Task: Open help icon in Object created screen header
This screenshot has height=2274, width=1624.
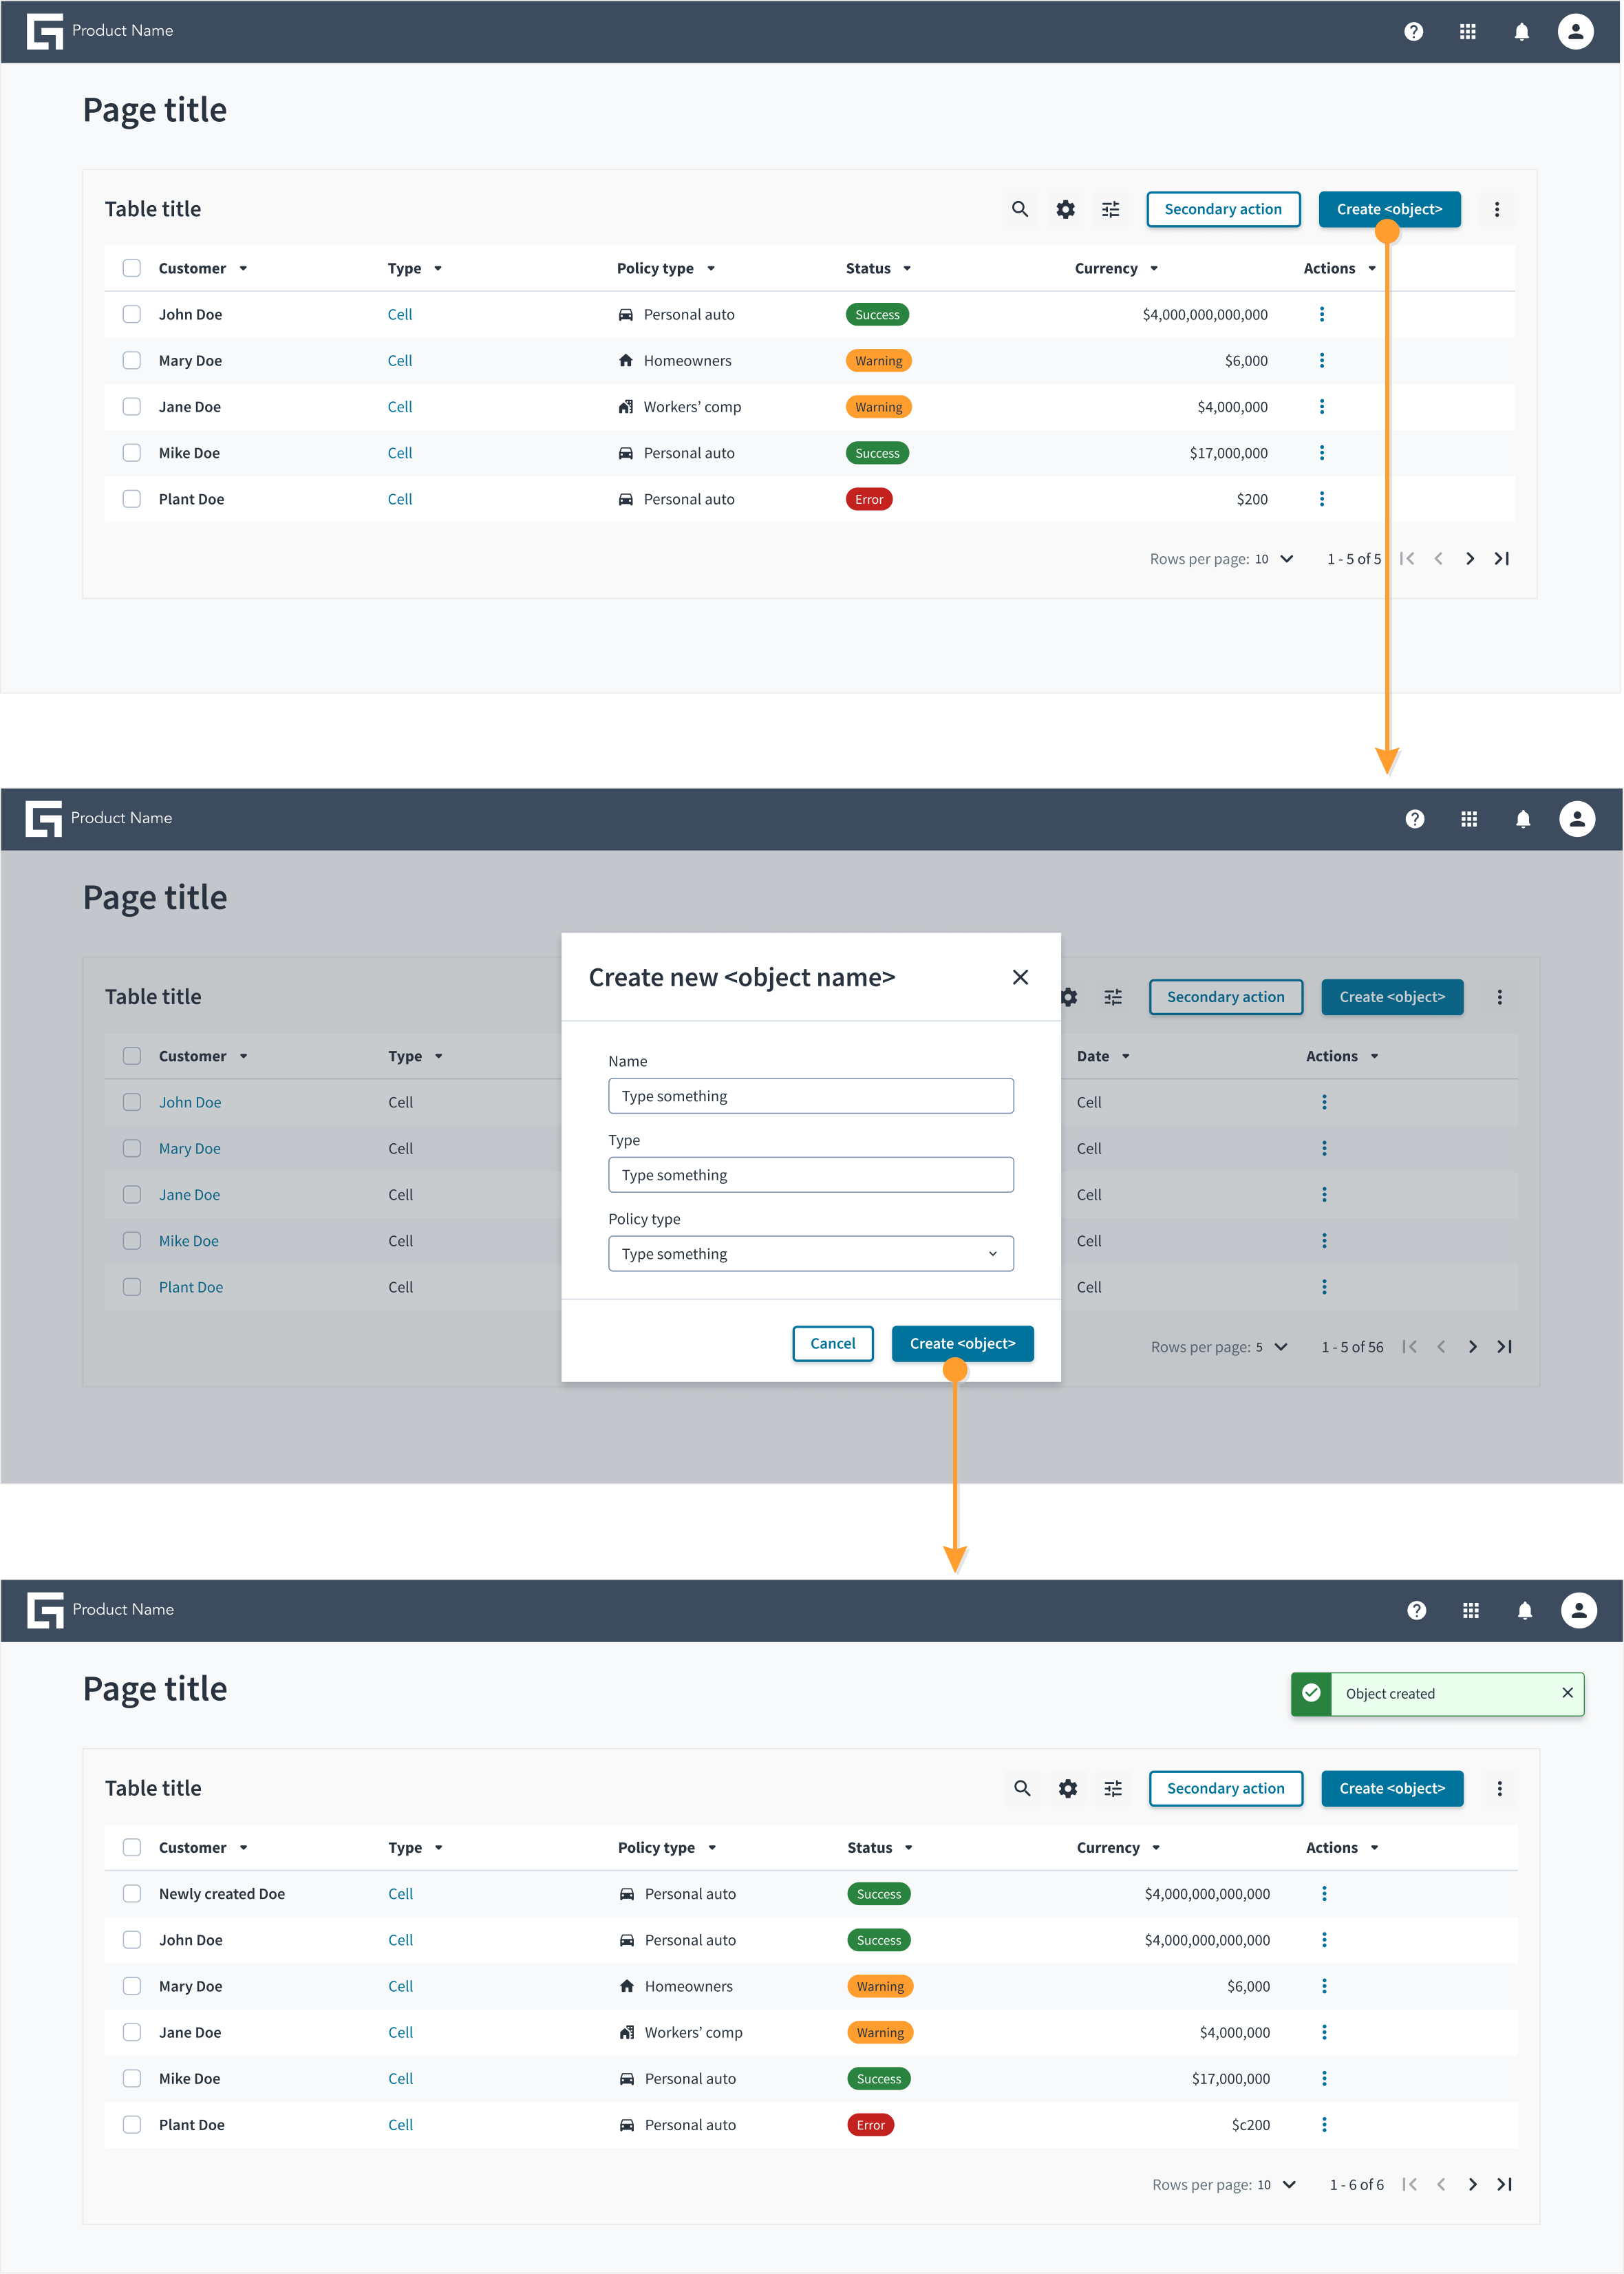Action: 1416,1610
